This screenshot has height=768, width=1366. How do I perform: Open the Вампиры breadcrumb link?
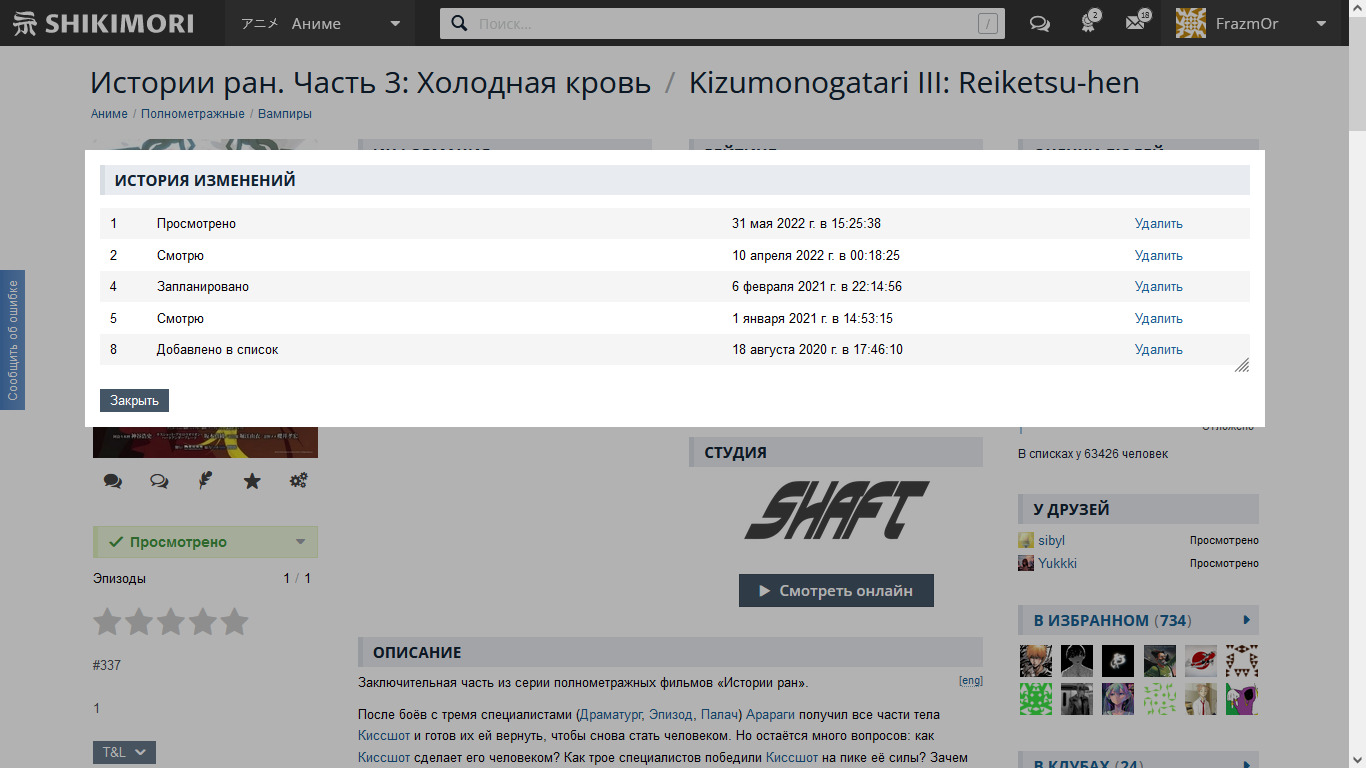(285, 114)
